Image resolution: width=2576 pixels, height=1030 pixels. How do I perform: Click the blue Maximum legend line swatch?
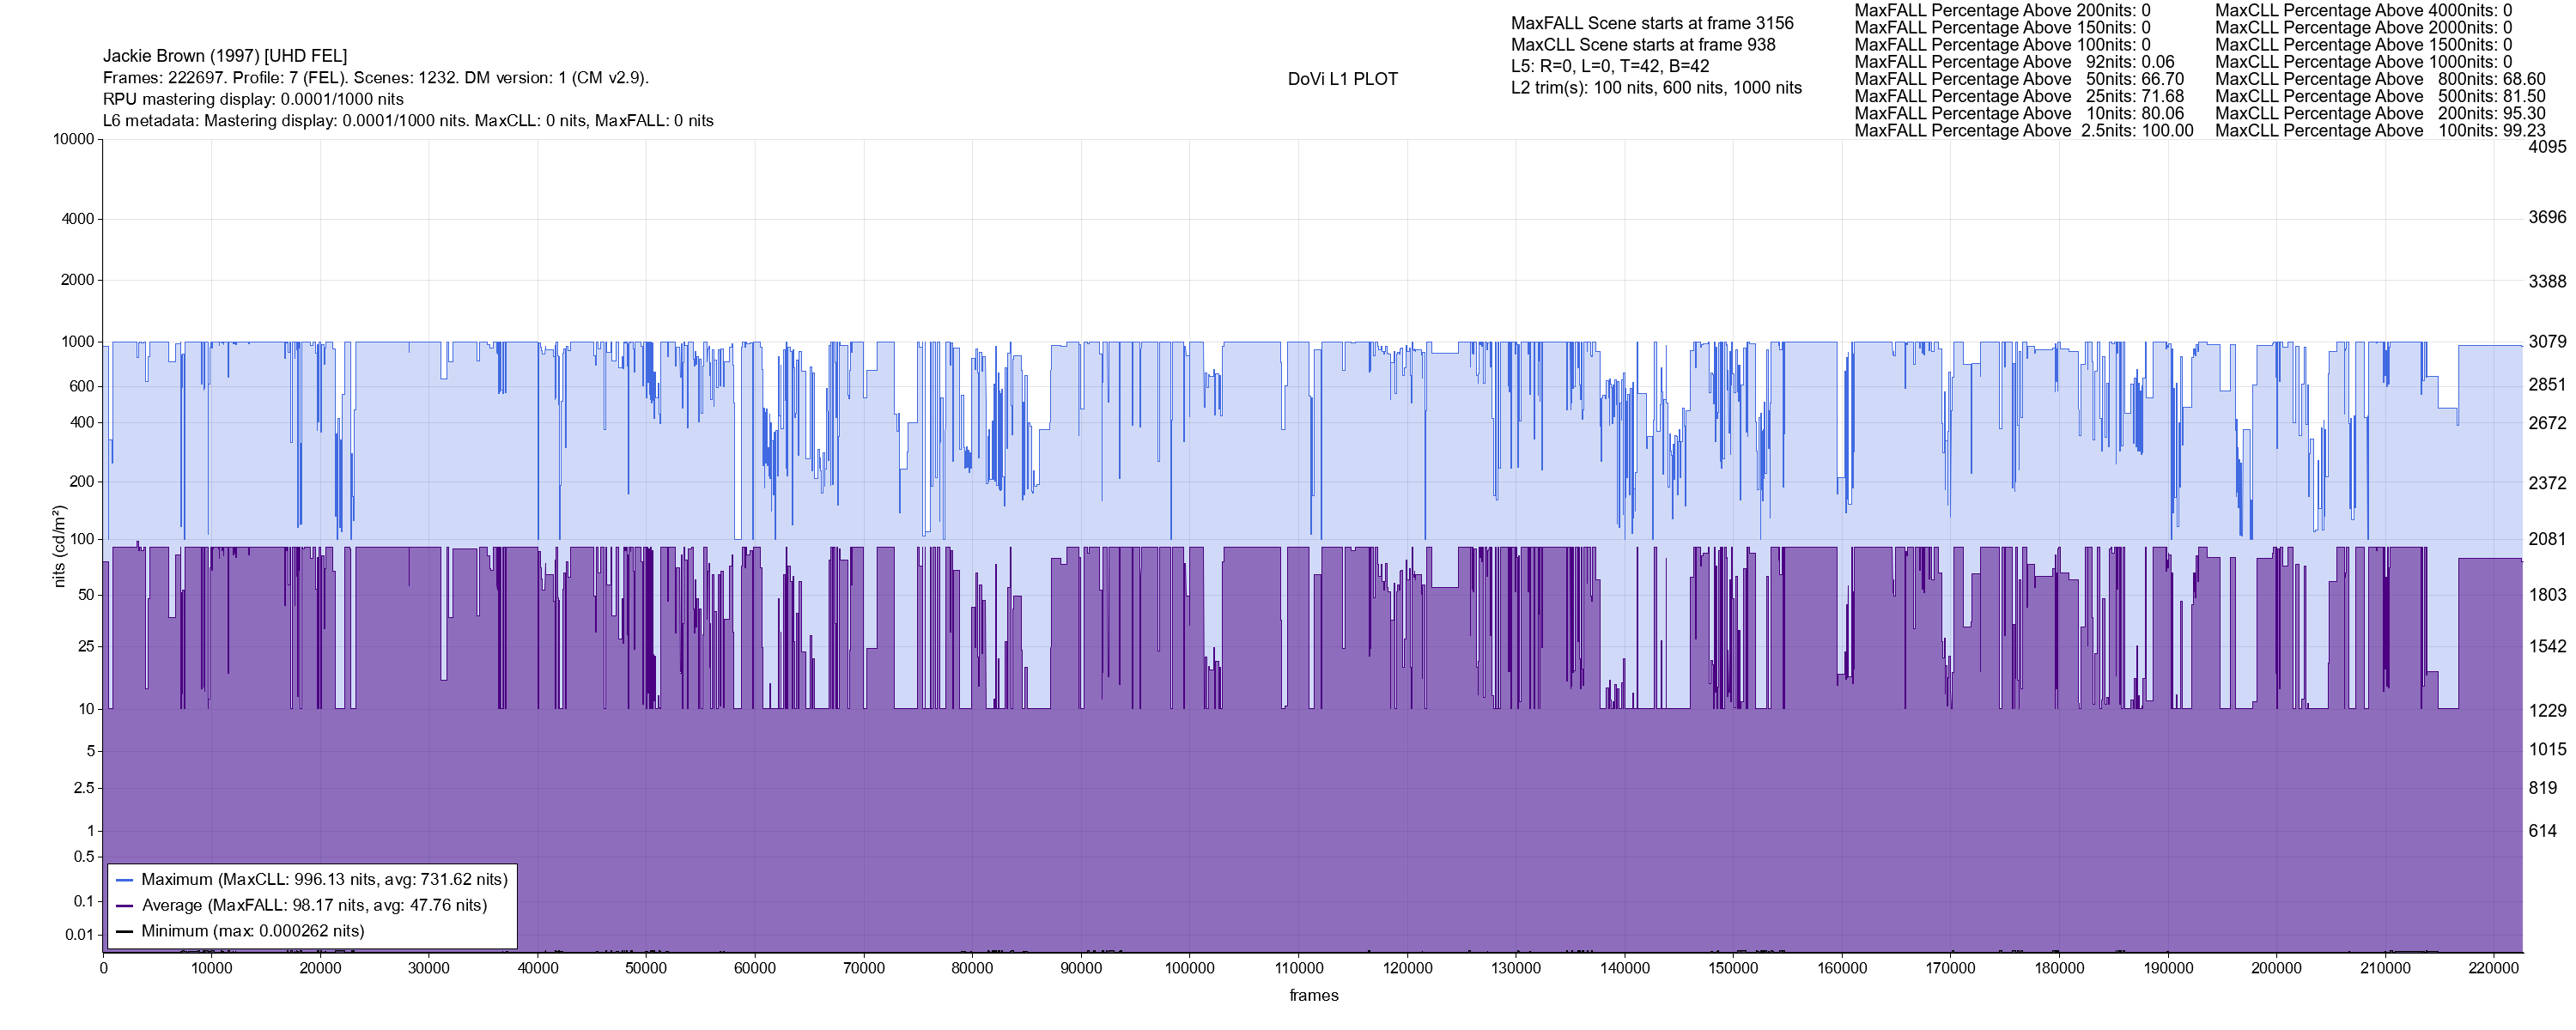125,880
